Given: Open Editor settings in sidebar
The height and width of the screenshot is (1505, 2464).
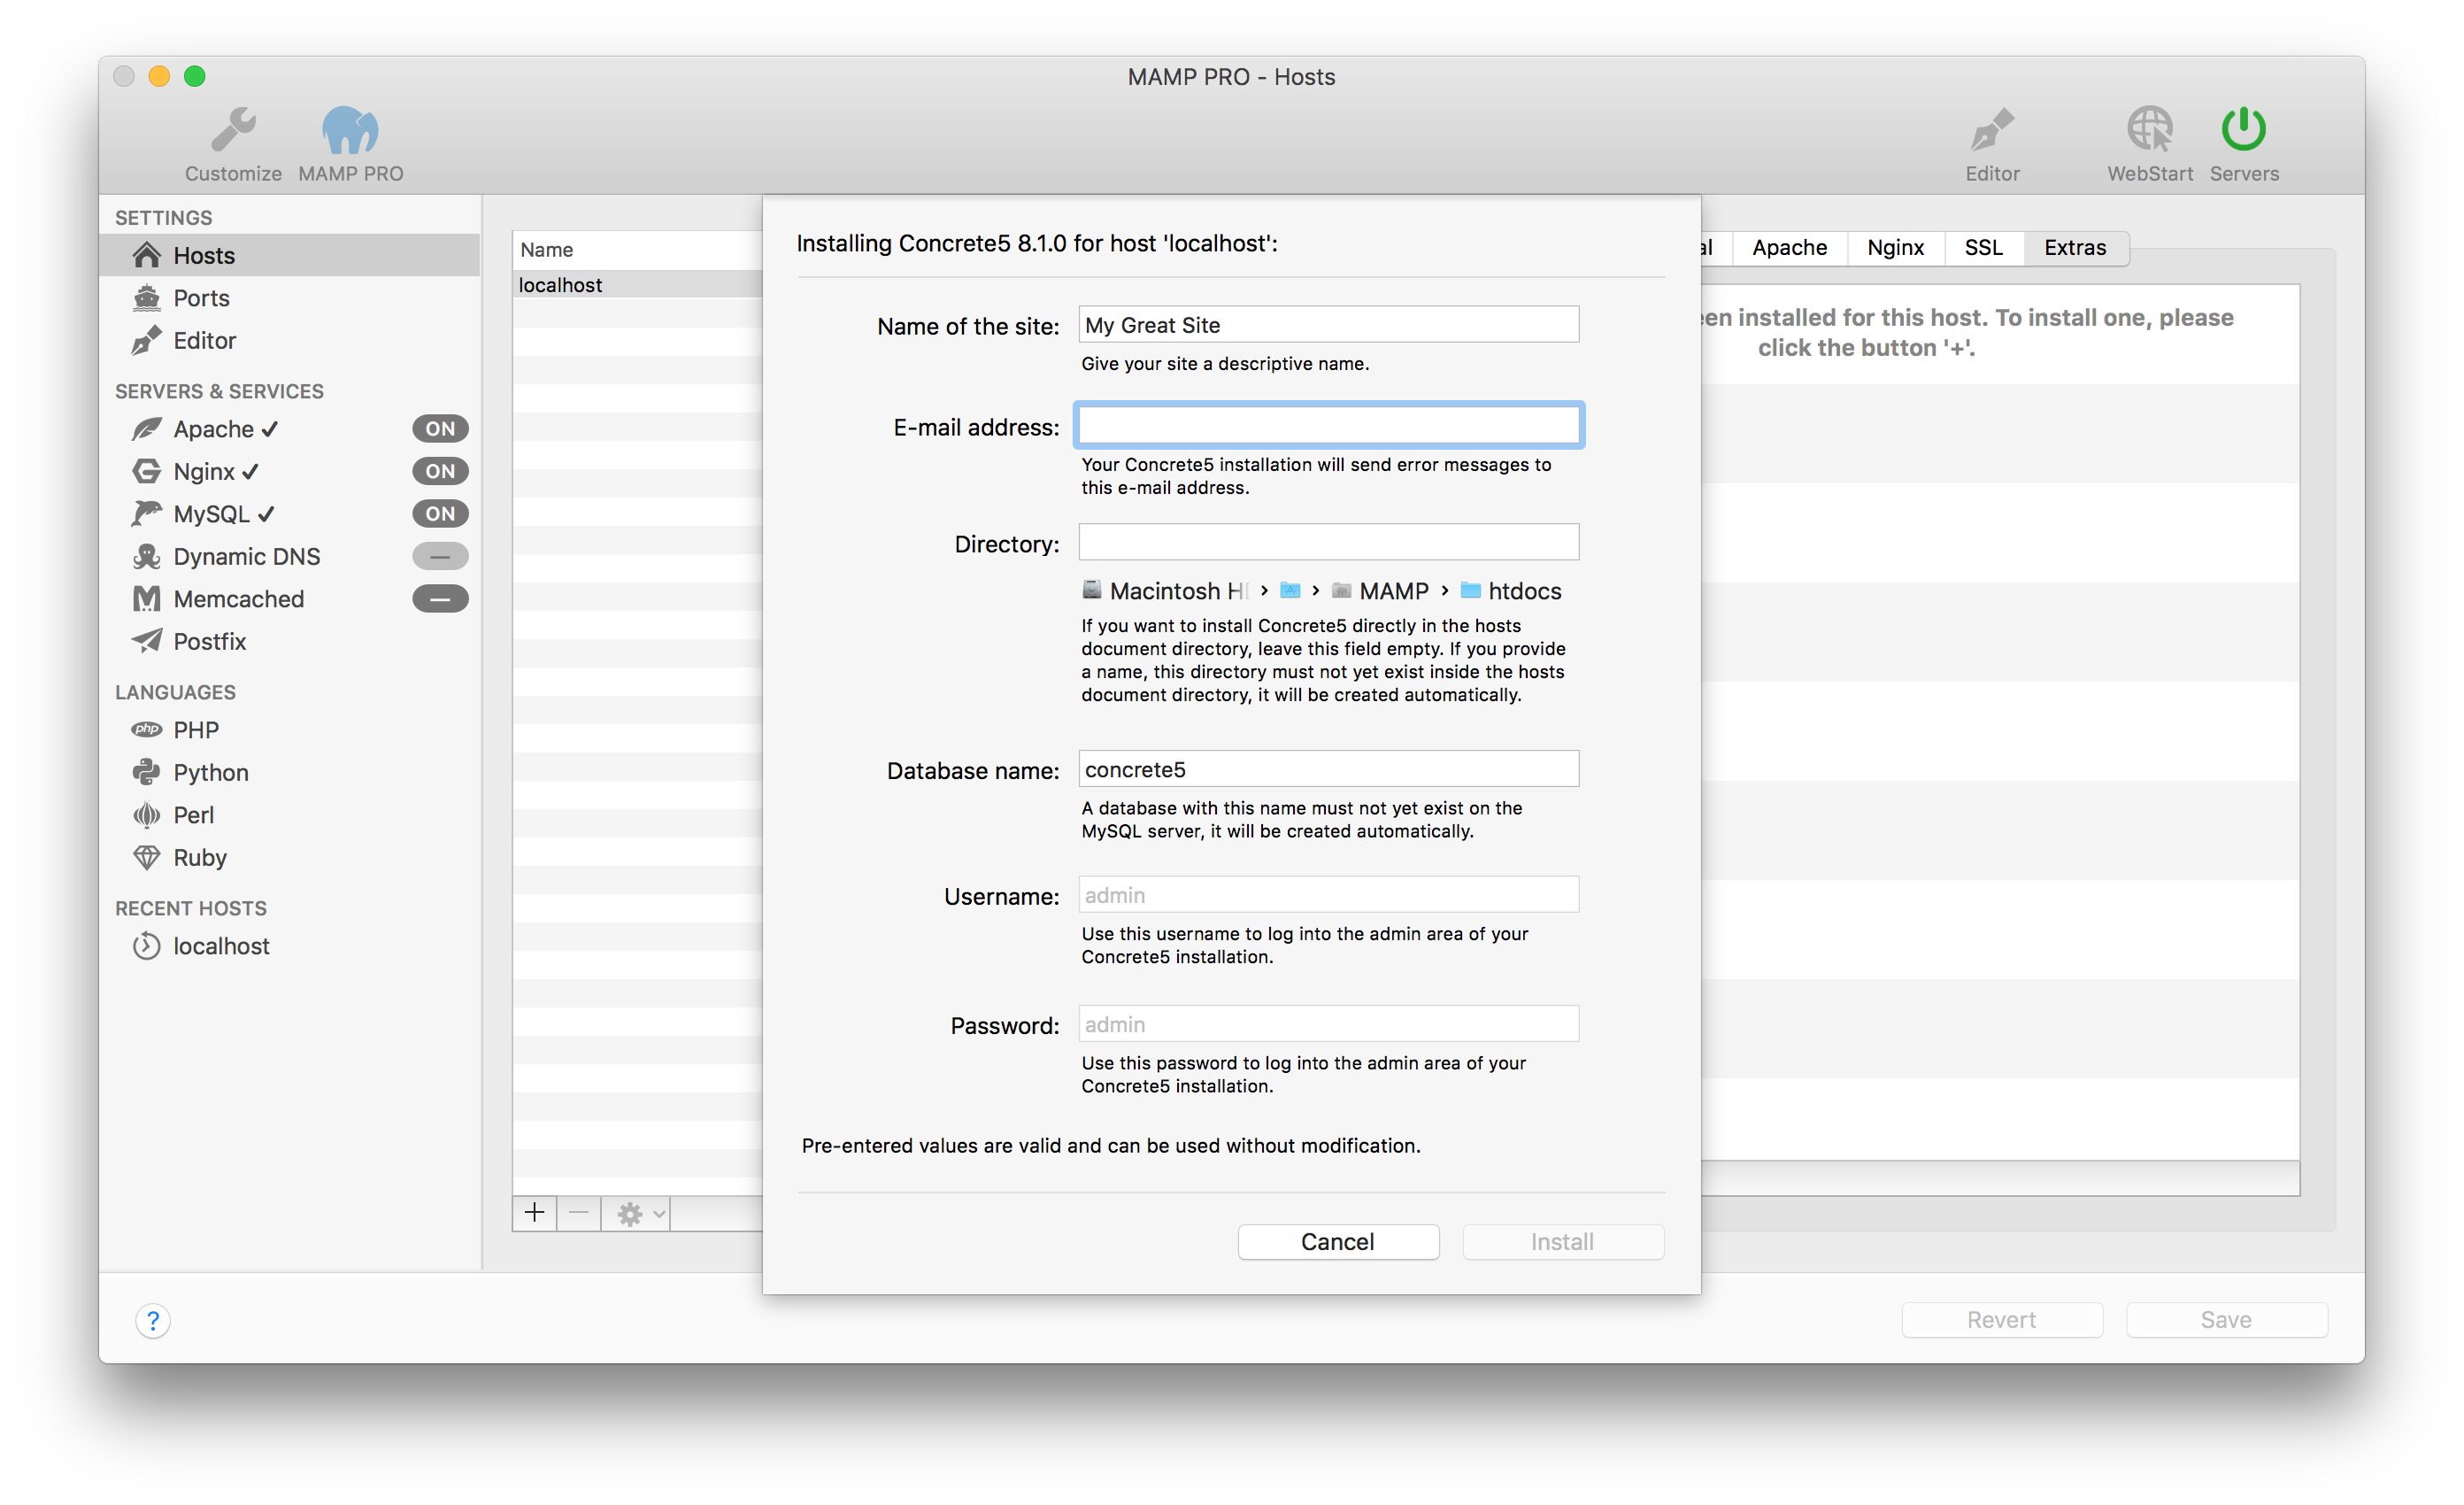Looking at the screenshot, I should point(290,341).
